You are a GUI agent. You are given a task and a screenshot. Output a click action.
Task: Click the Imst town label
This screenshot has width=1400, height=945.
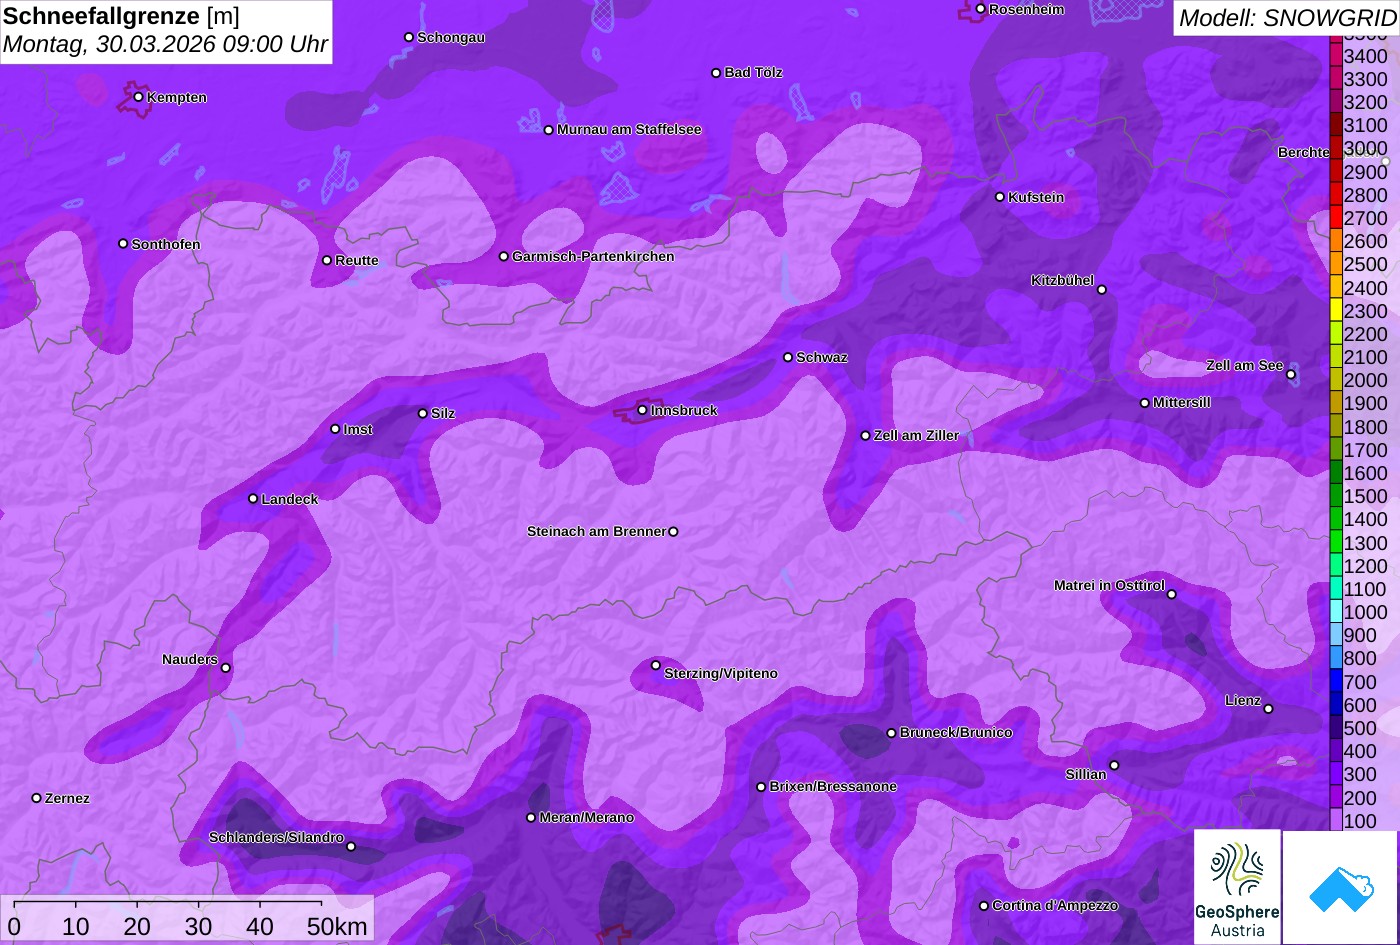[x=358, y=429]
